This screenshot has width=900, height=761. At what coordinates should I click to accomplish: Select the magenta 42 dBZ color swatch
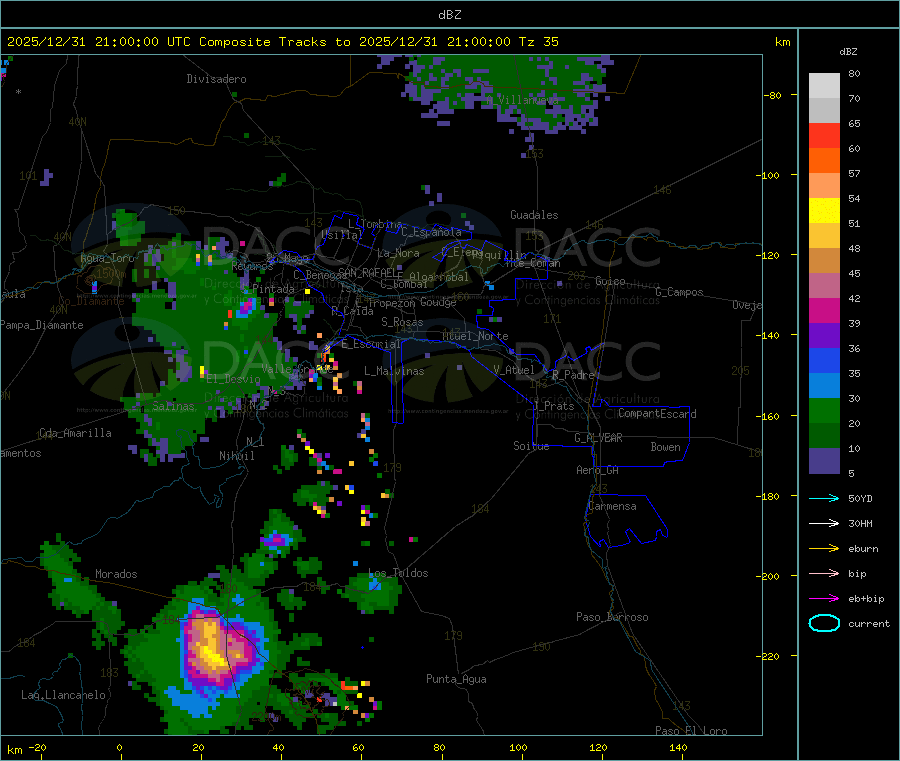(824, 310)
